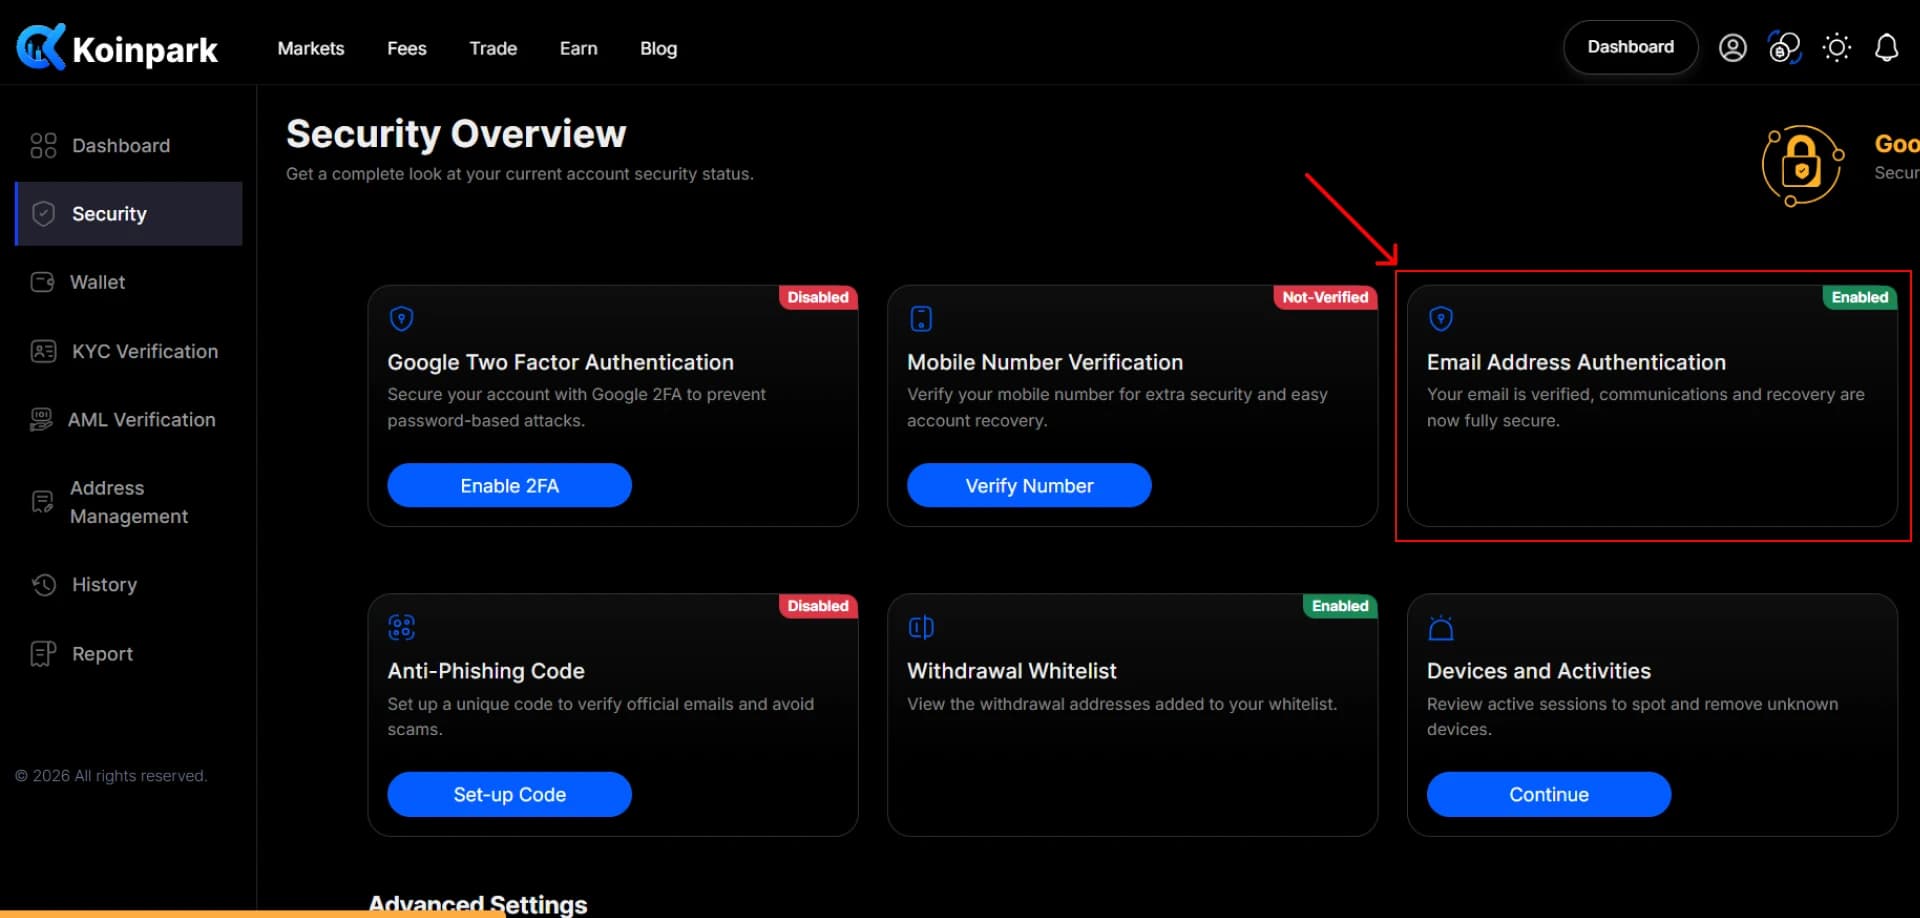
Task: Select Dashboard in the sidebar
Action: pyautogui.click(x=129, y=146)
